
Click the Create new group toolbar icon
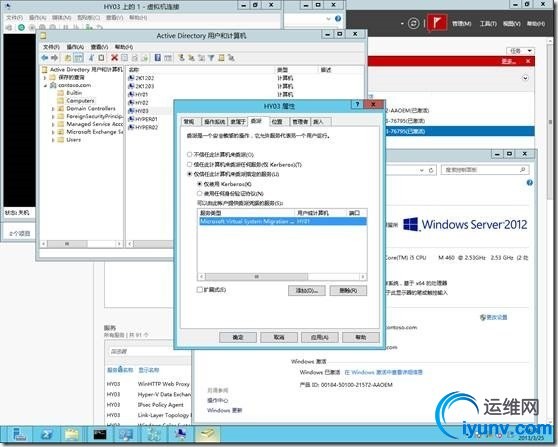[191, 58]
